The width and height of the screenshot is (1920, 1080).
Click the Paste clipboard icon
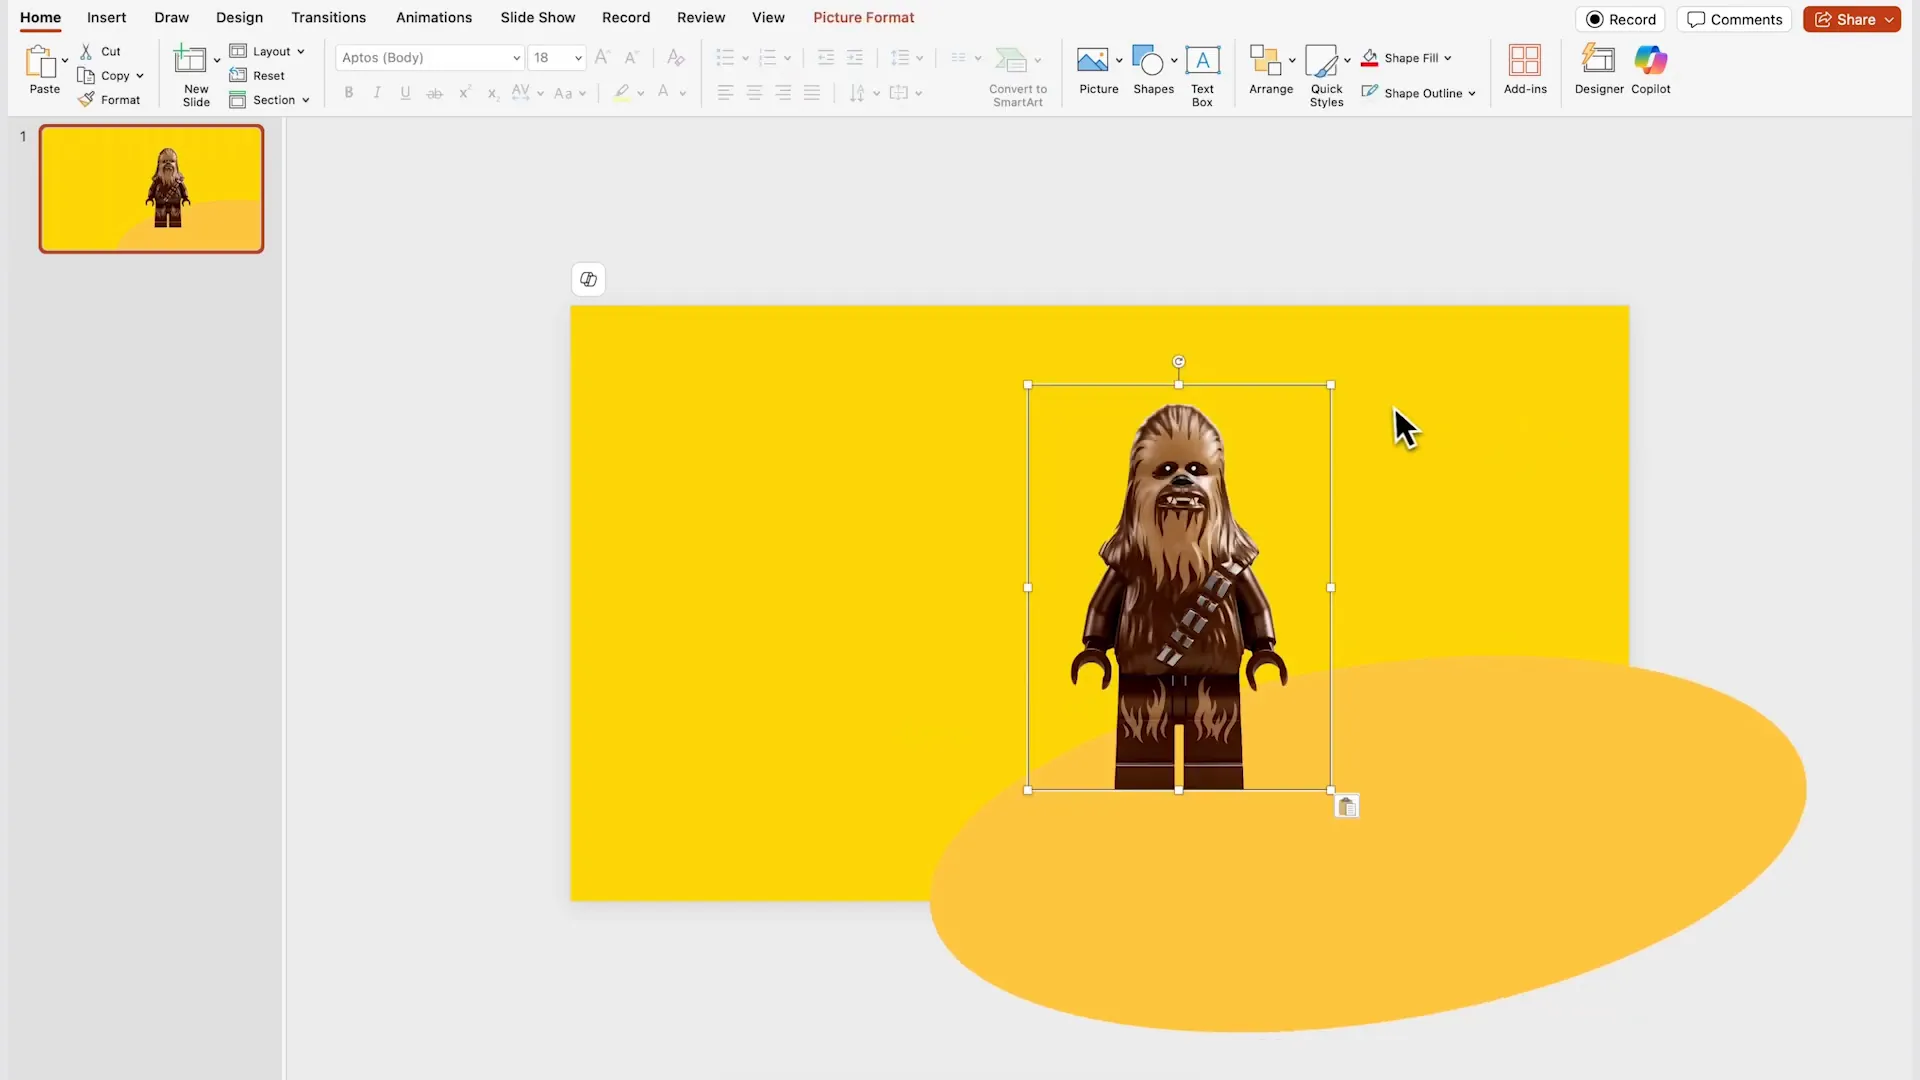coord(41,62)
